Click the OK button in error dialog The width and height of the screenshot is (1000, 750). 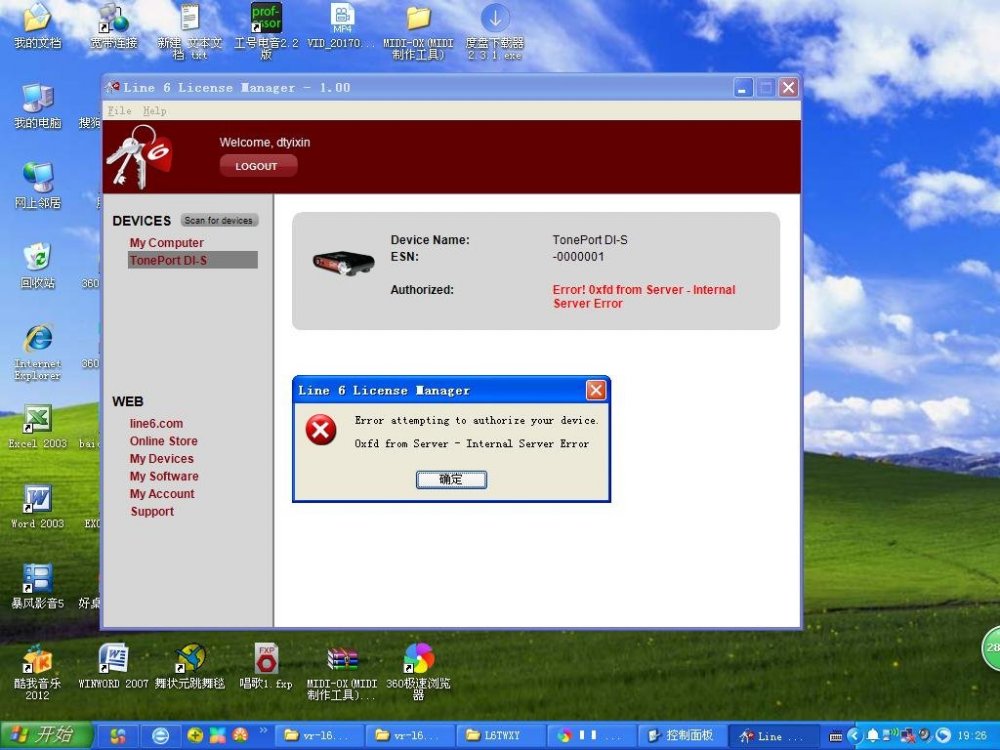pos(451,480)
